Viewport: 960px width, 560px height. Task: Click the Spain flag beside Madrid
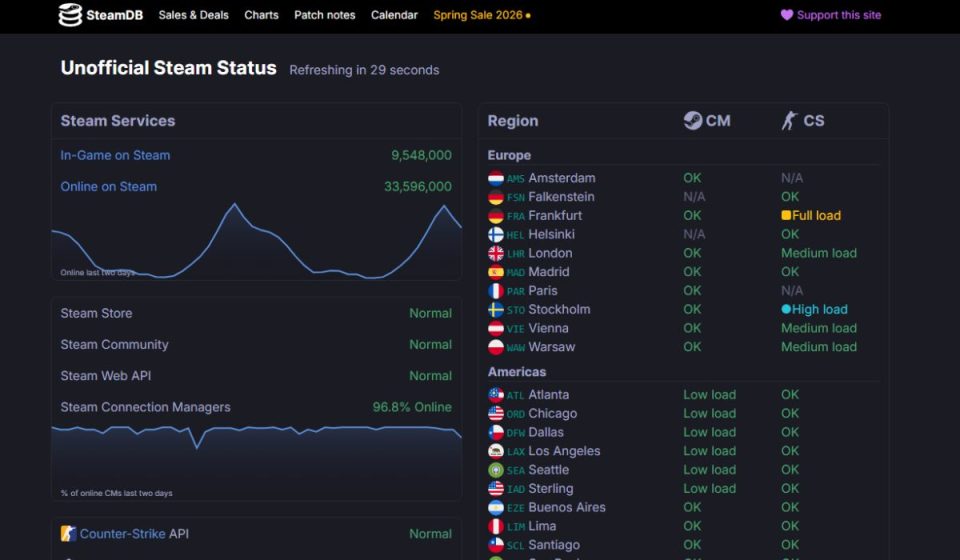(x=495, y=272)
